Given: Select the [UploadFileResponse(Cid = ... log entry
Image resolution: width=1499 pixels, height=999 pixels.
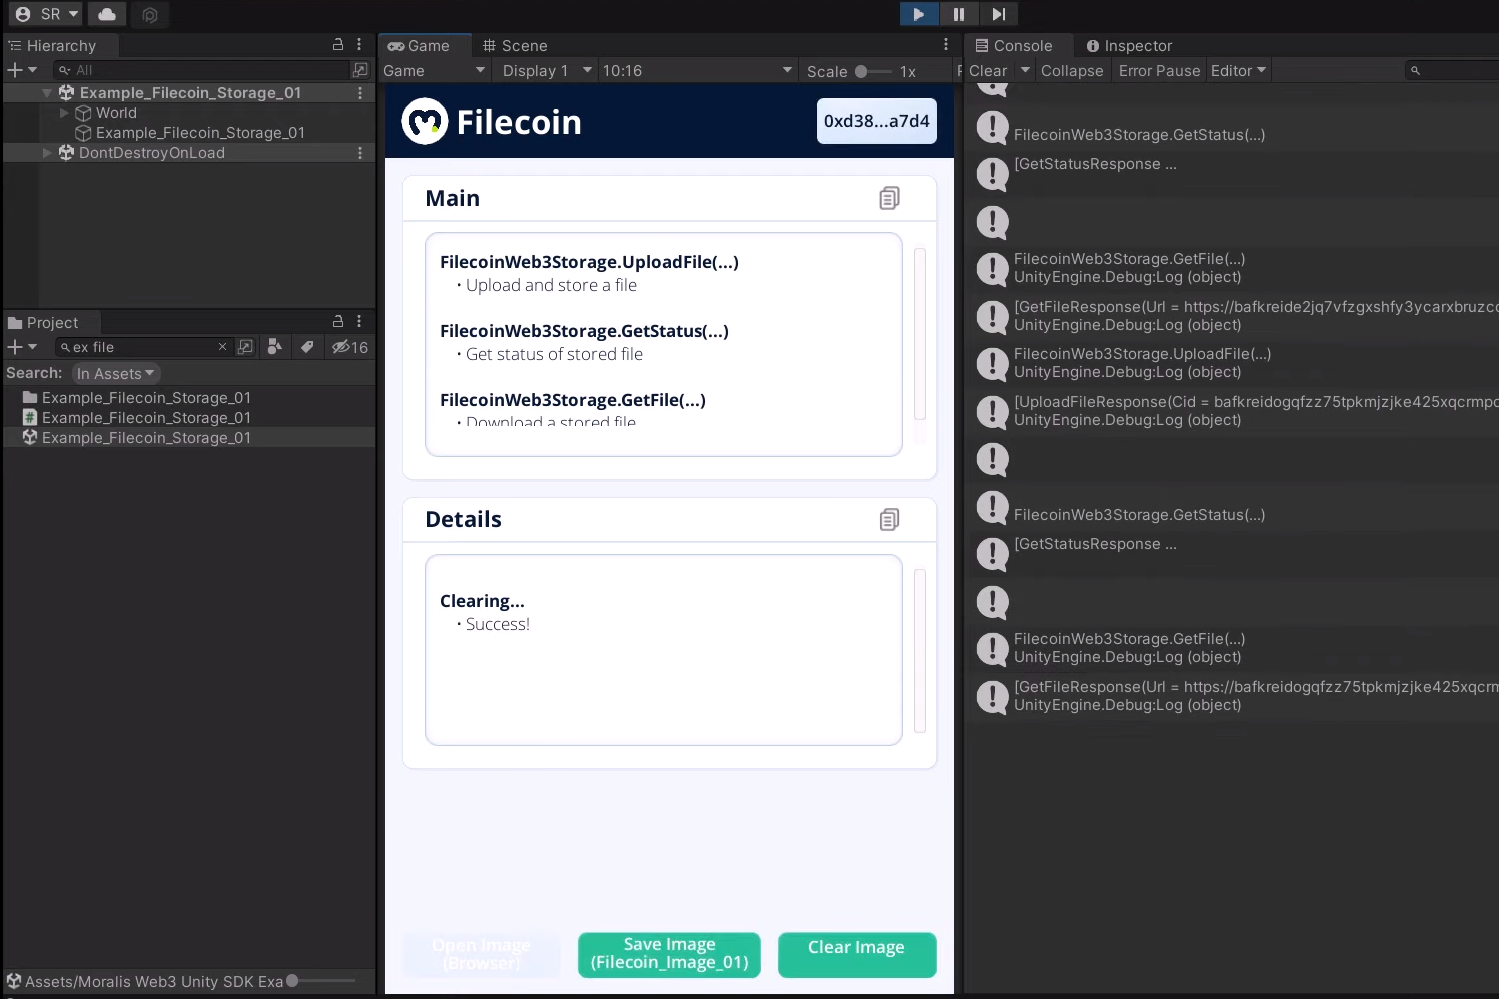Looking at the screenshot, I should tap(1232, 411).
